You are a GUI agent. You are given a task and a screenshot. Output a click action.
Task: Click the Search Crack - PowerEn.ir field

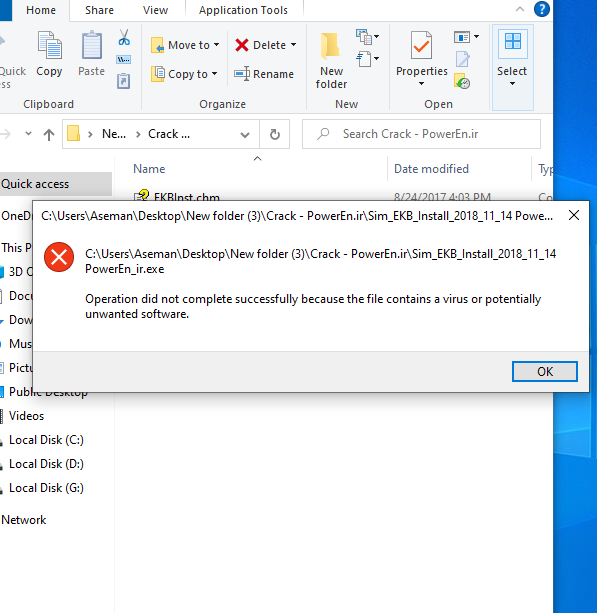click(421, 134)
